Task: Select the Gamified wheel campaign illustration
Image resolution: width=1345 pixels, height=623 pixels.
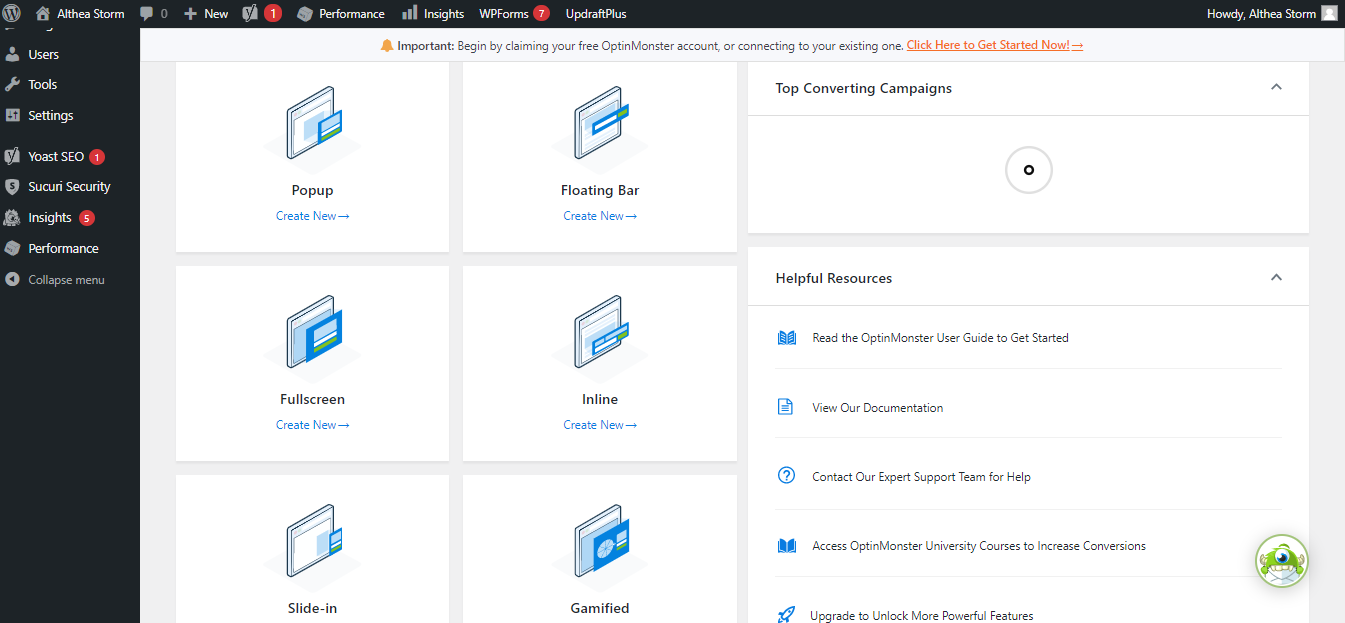Action: [600, 547]
